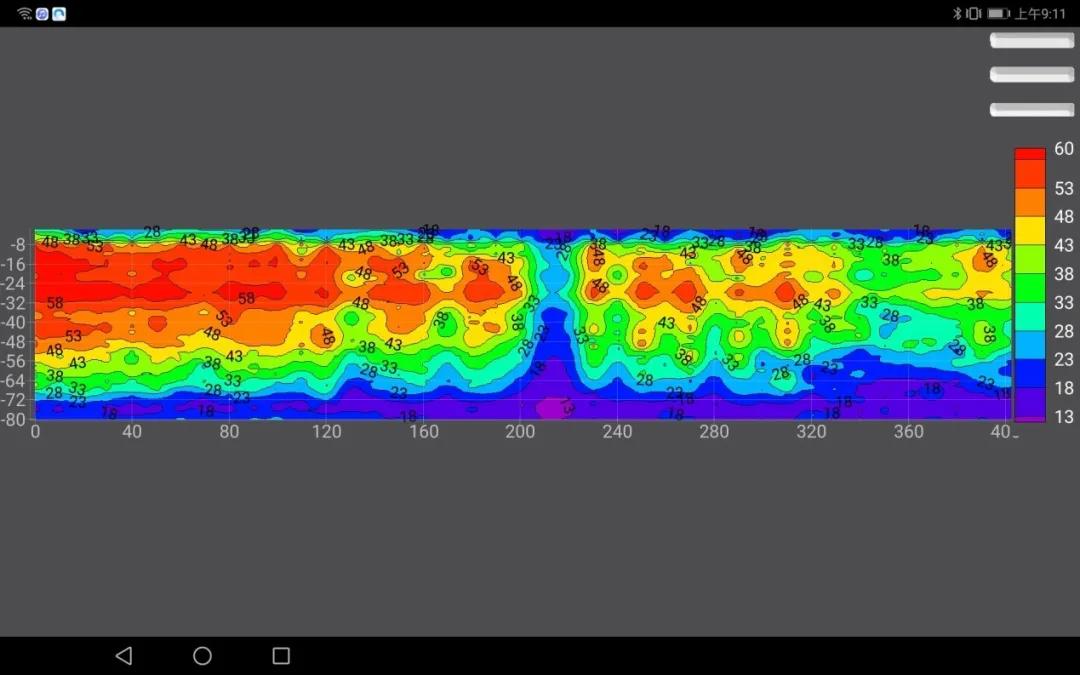Click the 60 label on the color legend

click(x=1063, y=149)
